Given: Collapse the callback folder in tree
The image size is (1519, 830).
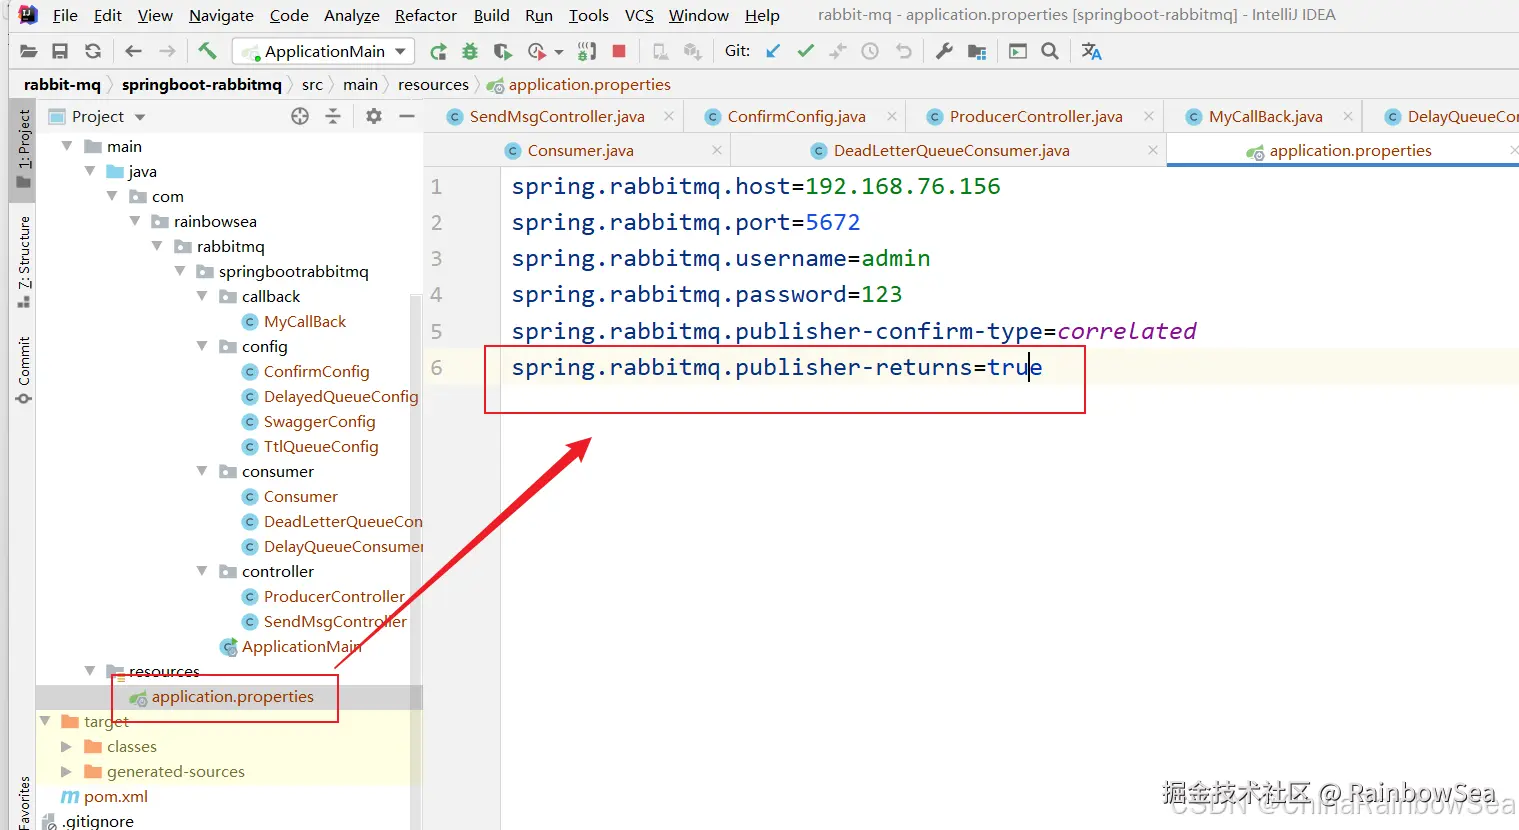Looking at the screenshot, I should (202, 296).
